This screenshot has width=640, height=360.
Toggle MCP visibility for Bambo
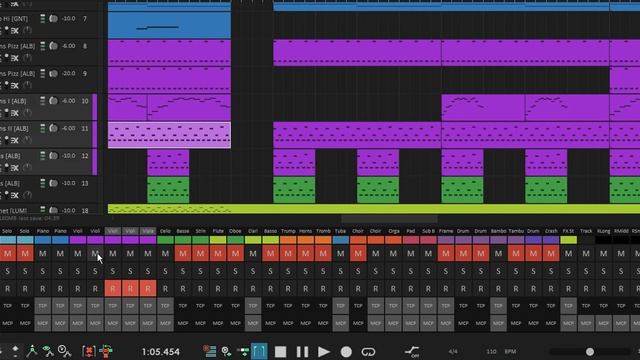click(x=498, y=323)
